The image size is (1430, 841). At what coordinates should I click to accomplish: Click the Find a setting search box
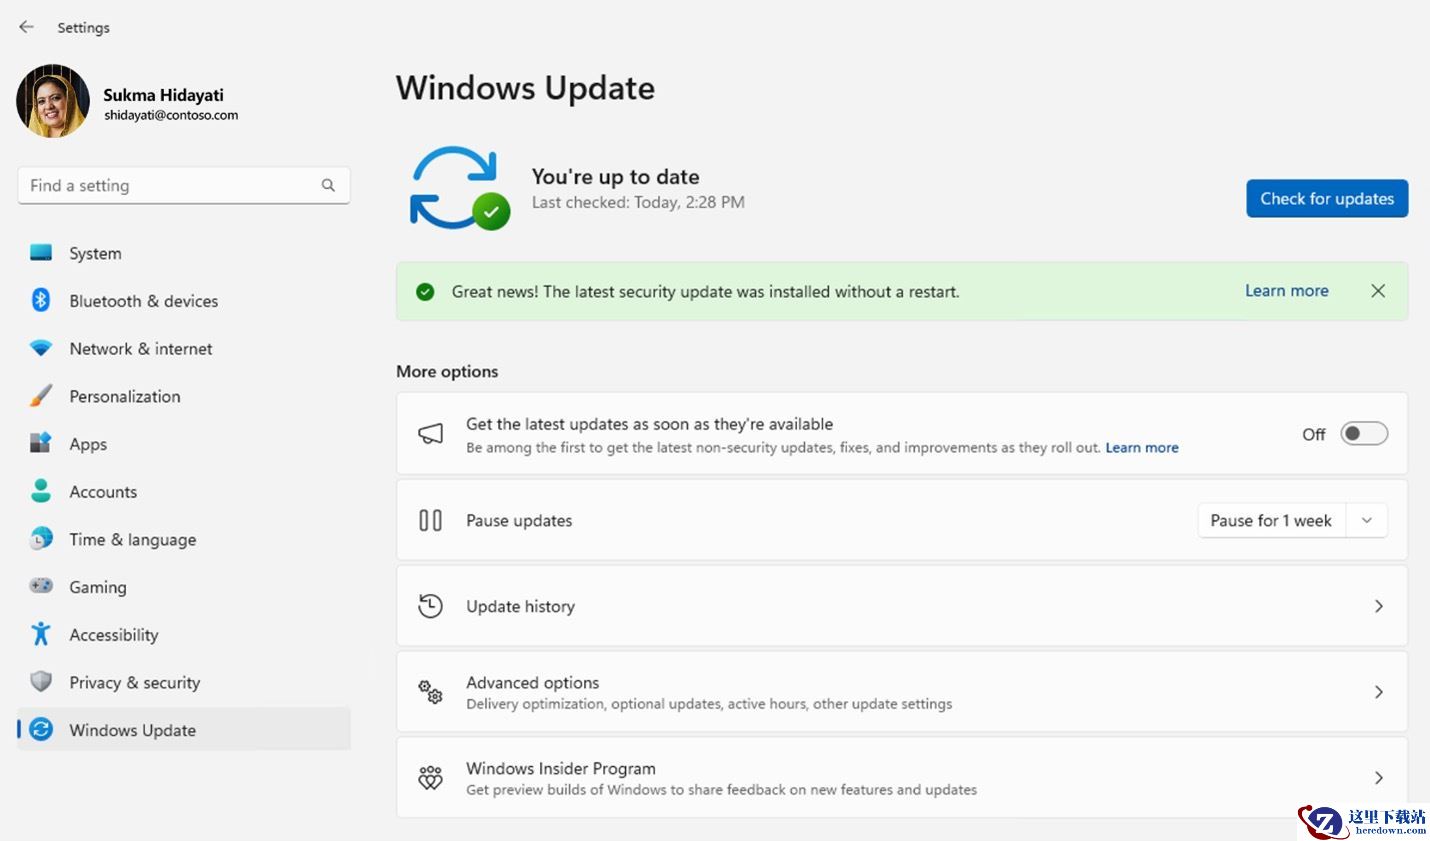(184, 185)
